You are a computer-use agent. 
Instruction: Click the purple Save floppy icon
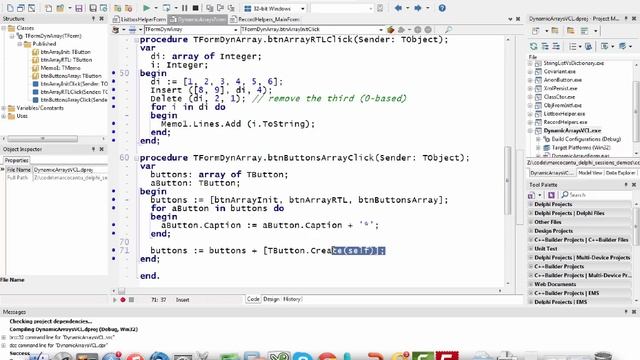click(x=79, y=8)
